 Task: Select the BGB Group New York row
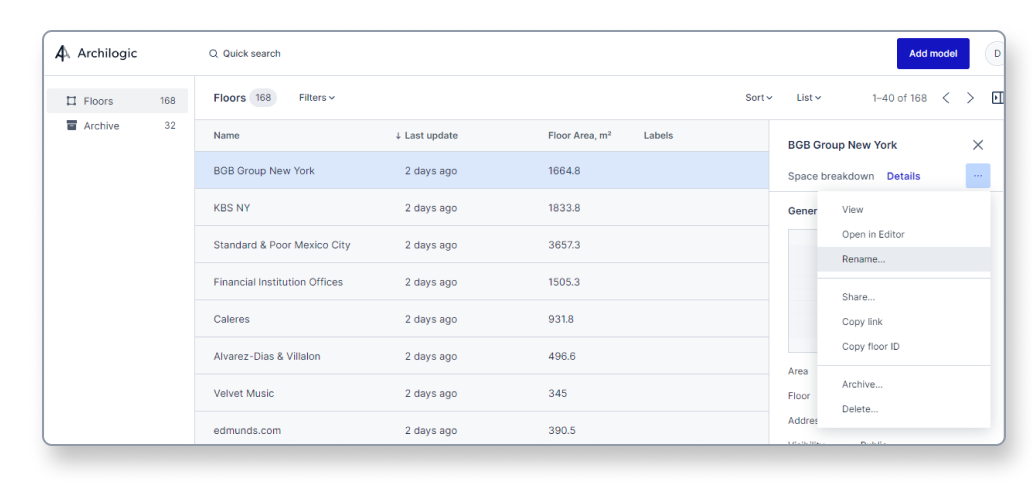pos(482,171)
